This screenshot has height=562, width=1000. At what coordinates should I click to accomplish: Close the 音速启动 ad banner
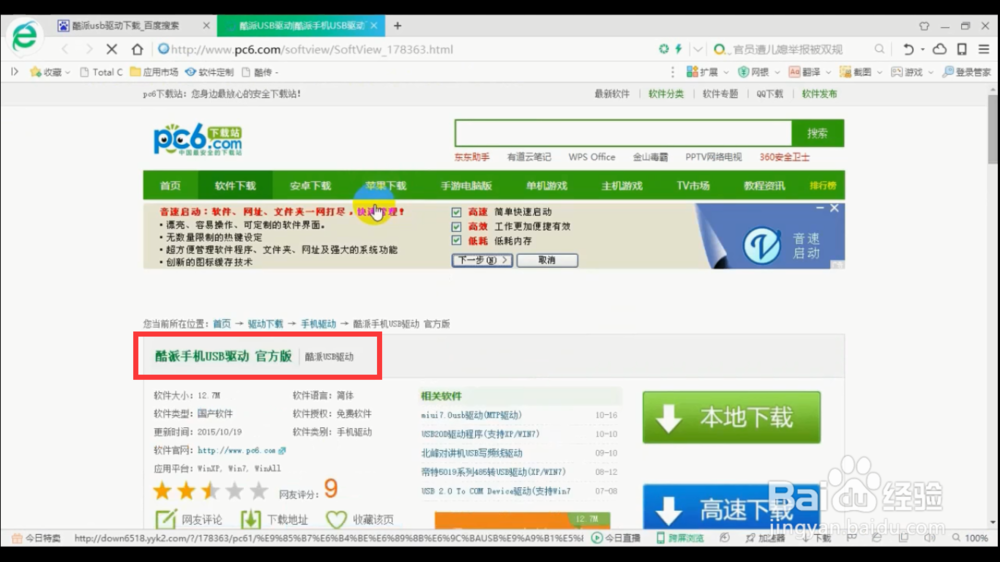(834, 209)
